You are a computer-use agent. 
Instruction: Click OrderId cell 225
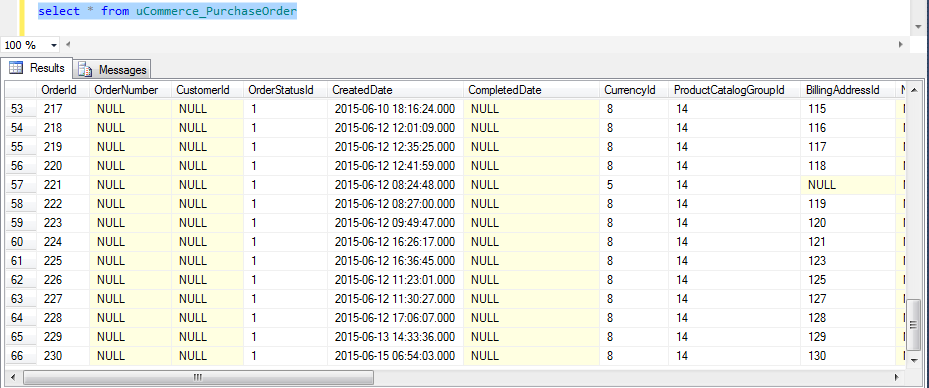[63, 261]
